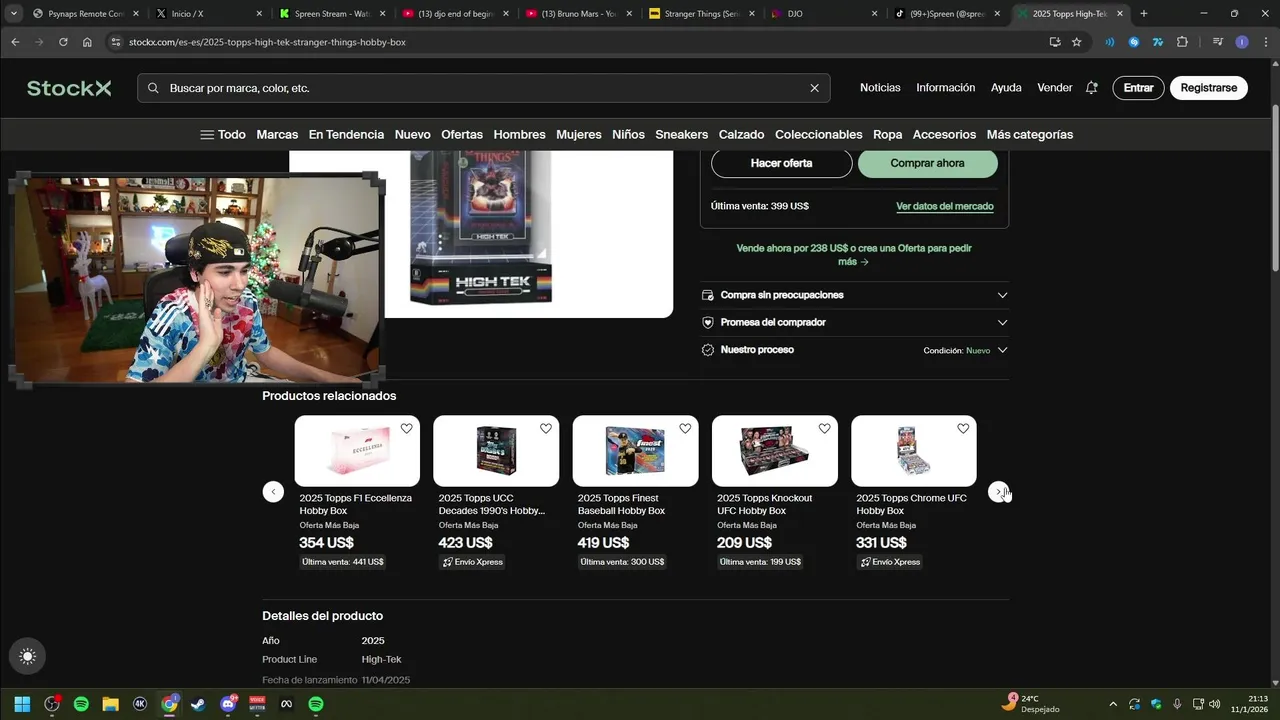Open the Meta app from the taskbar

pos(286,704)
